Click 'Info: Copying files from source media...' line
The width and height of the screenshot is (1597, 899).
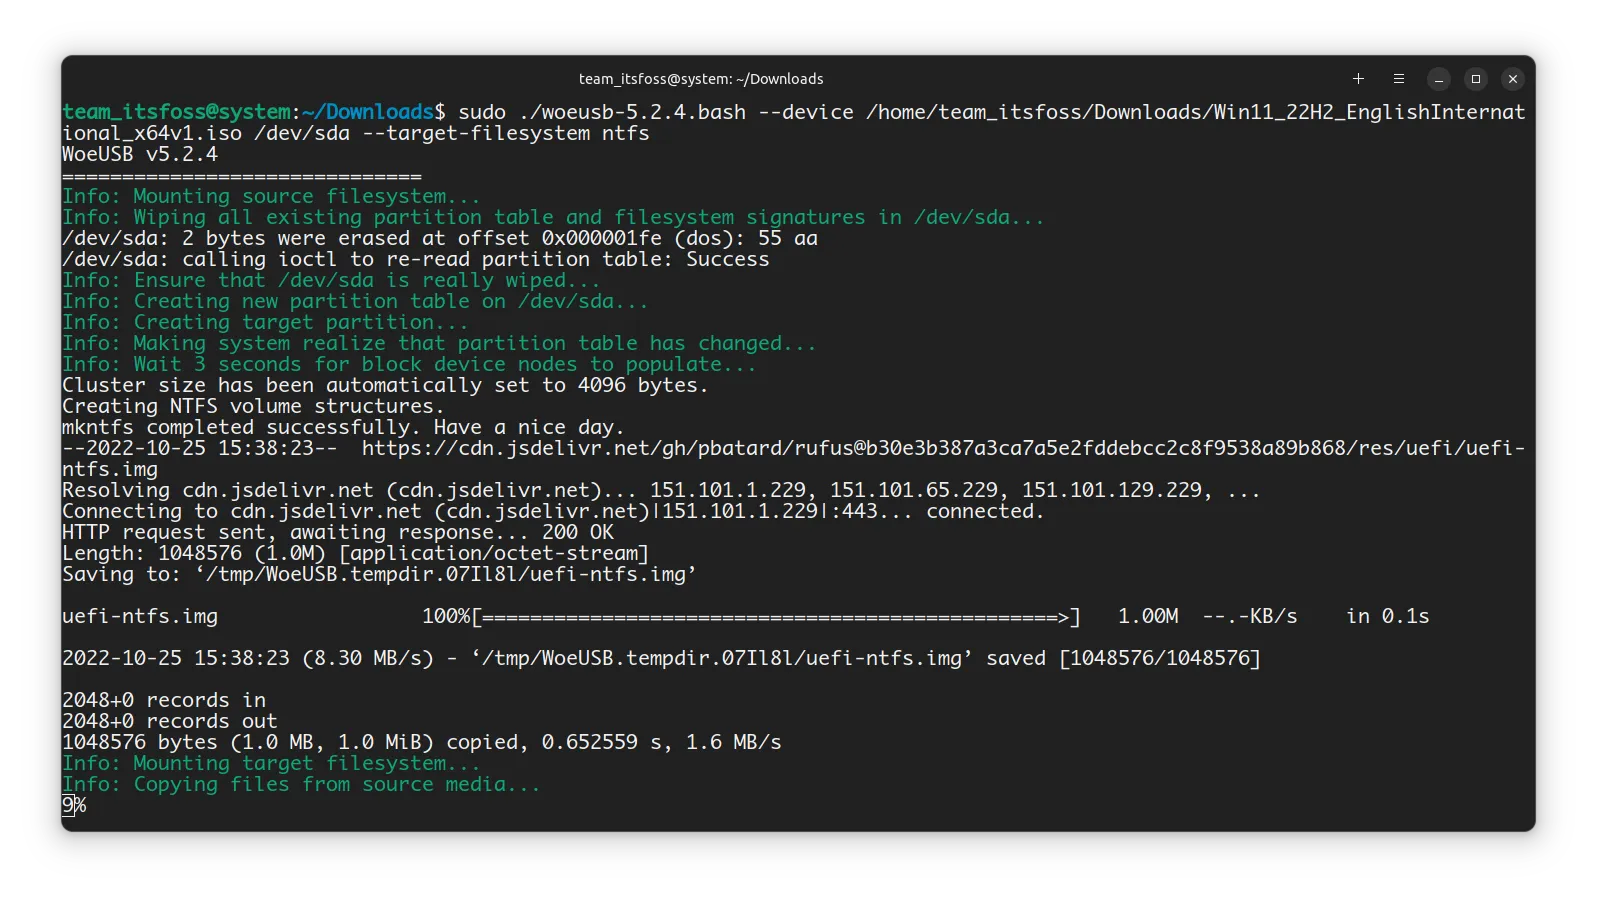tap(301, 785)
